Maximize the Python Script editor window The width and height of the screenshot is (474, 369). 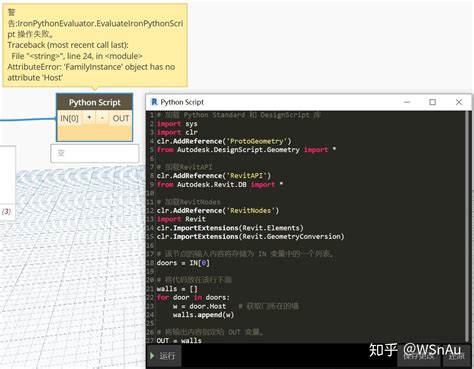pos(433,102)
